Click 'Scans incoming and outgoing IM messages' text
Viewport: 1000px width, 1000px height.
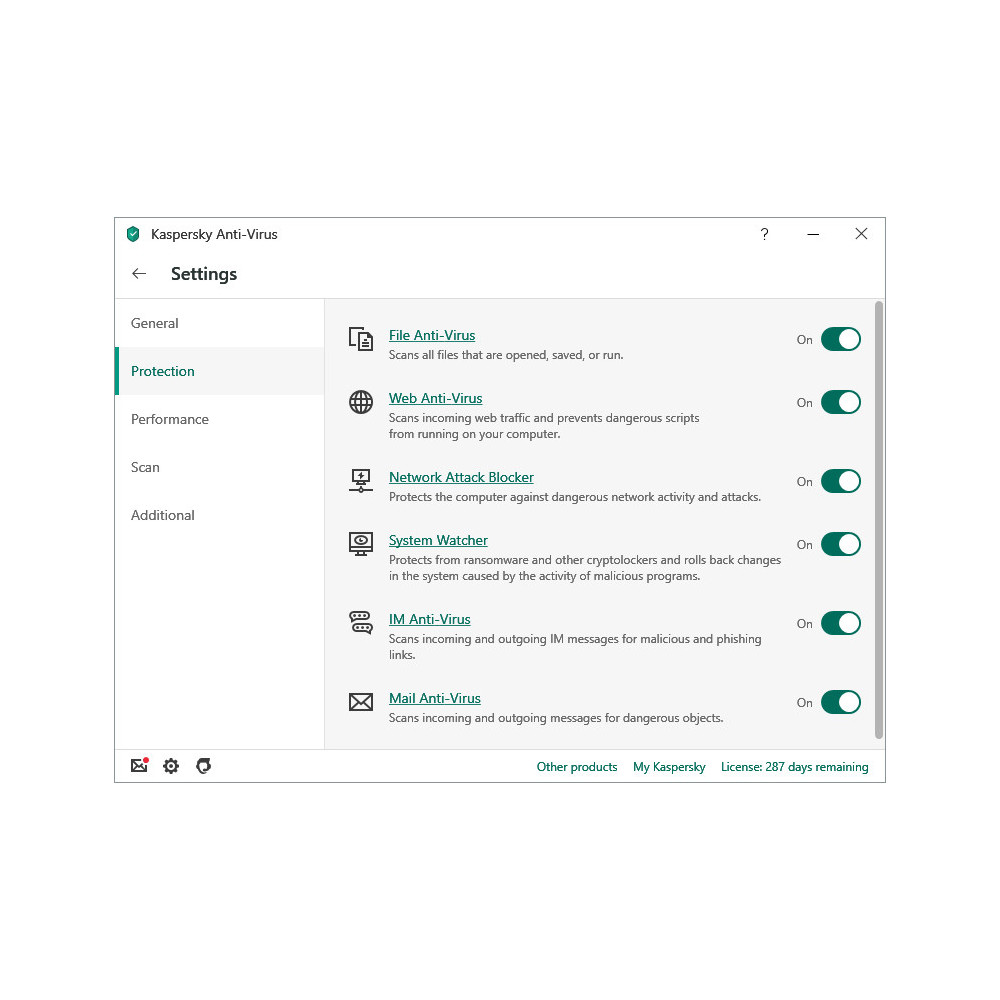[x=575, y=647]
